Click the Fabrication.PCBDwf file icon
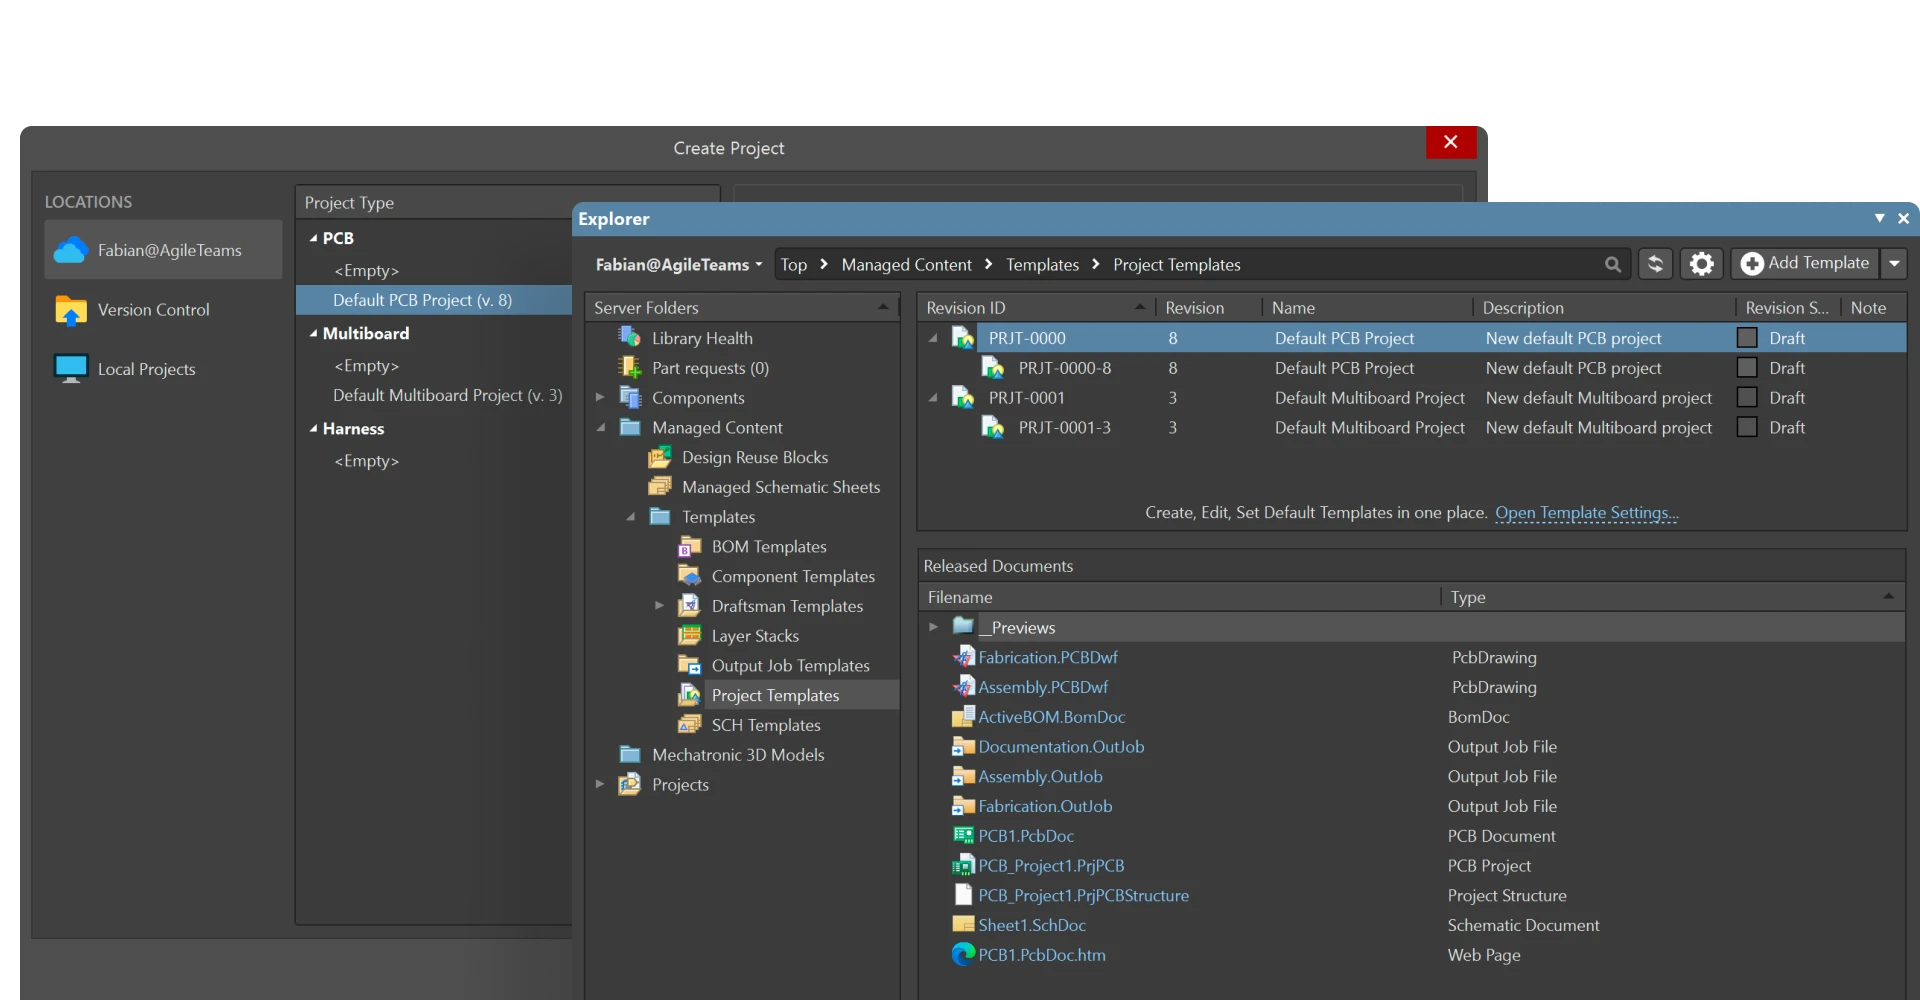The image size is (1920, 1000). tap(963, 657)
